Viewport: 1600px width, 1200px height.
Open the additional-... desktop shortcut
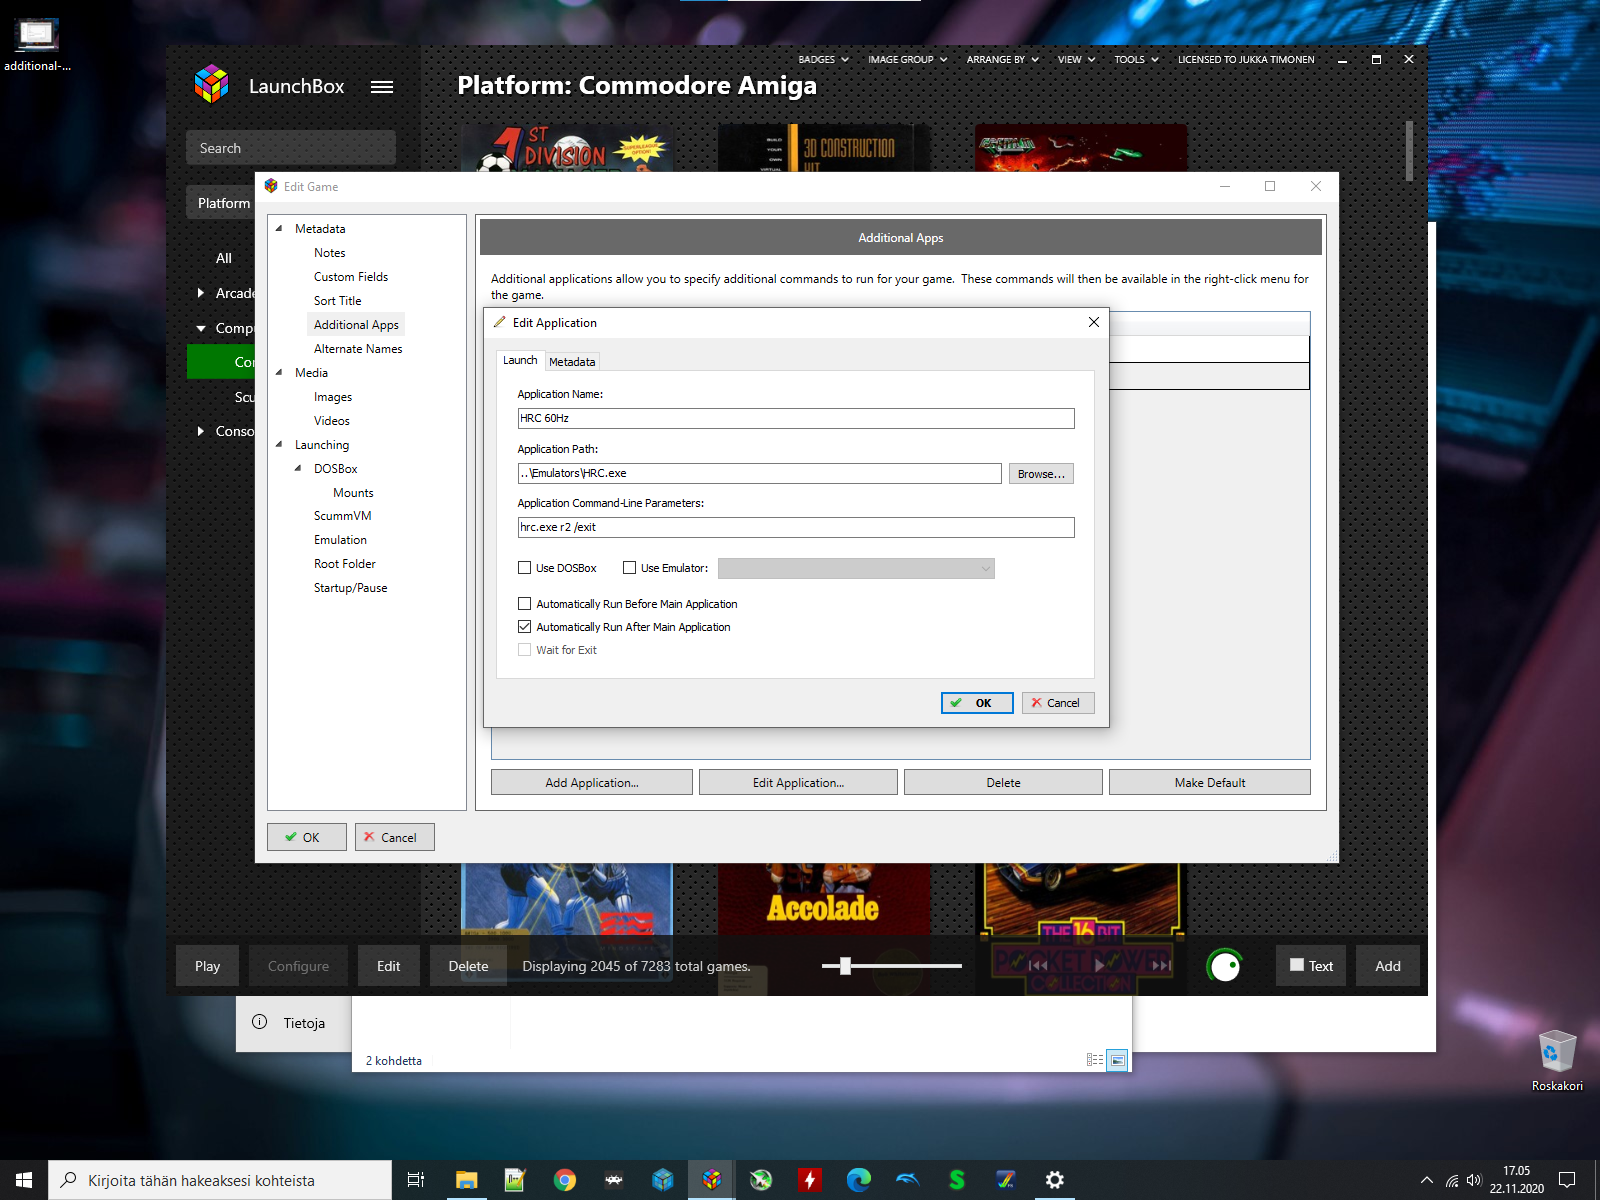tap(37, 45)
